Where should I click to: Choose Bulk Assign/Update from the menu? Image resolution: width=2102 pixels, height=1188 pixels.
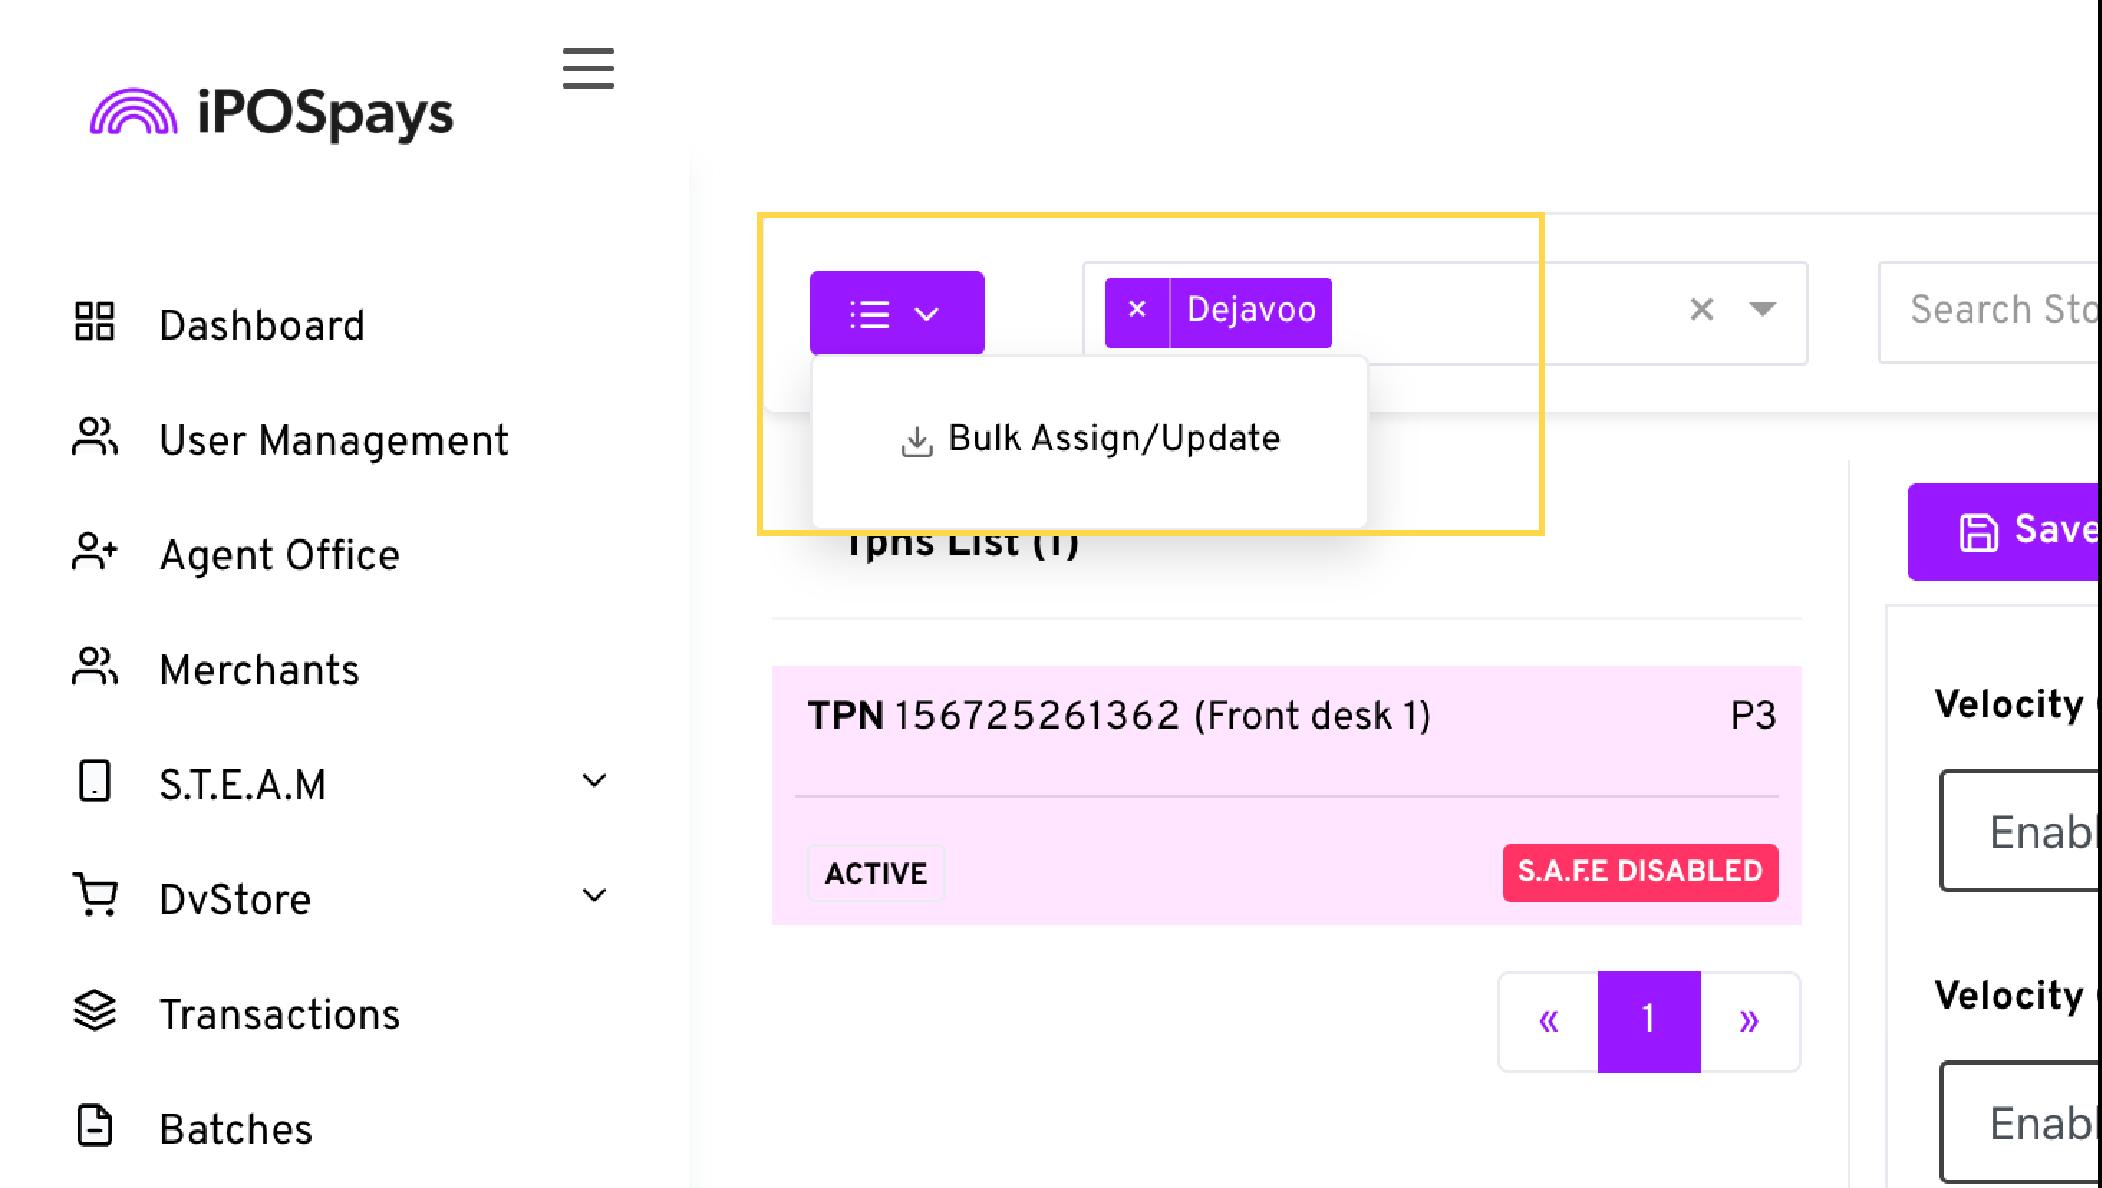click(x=1090, y=439)
